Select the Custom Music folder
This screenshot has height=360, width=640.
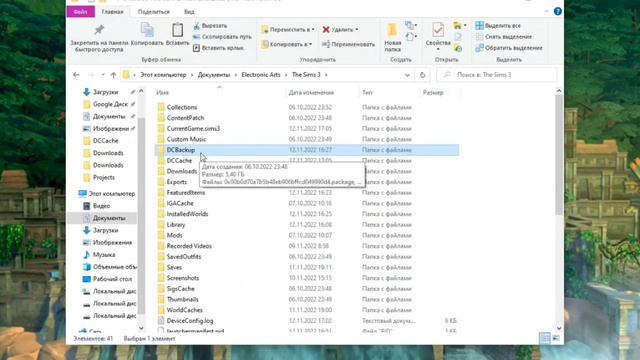click(x=186, y=139)
